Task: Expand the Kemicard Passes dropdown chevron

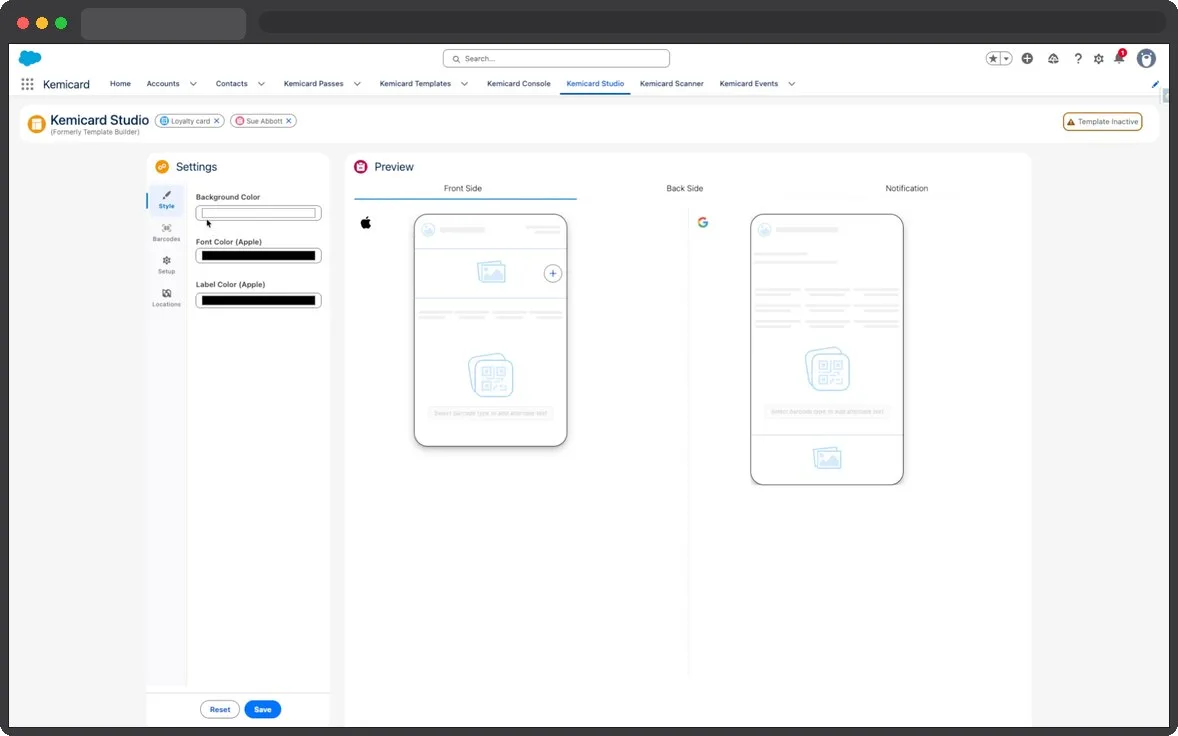Action: pos(357,84)
